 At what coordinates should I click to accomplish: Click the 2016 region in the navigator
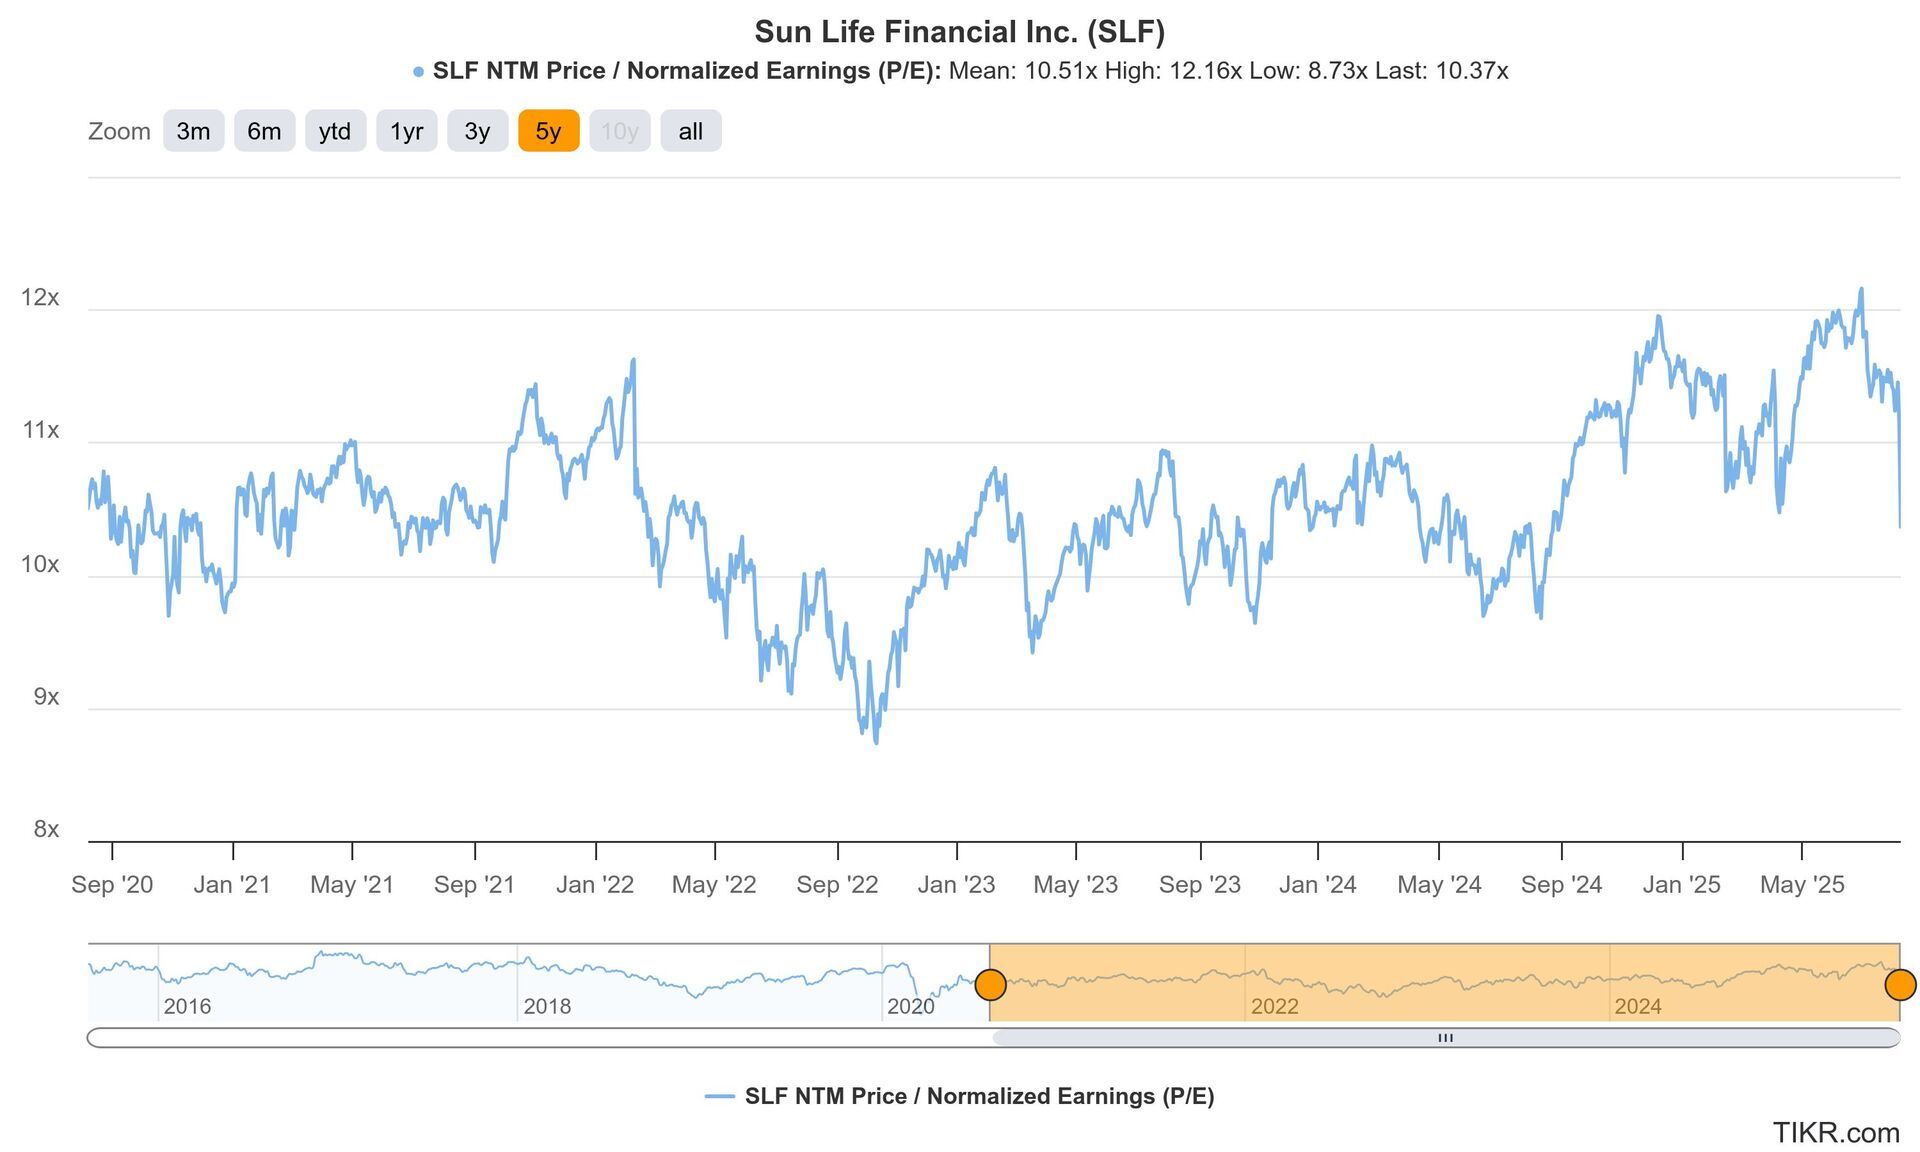tap(187, 1006)
